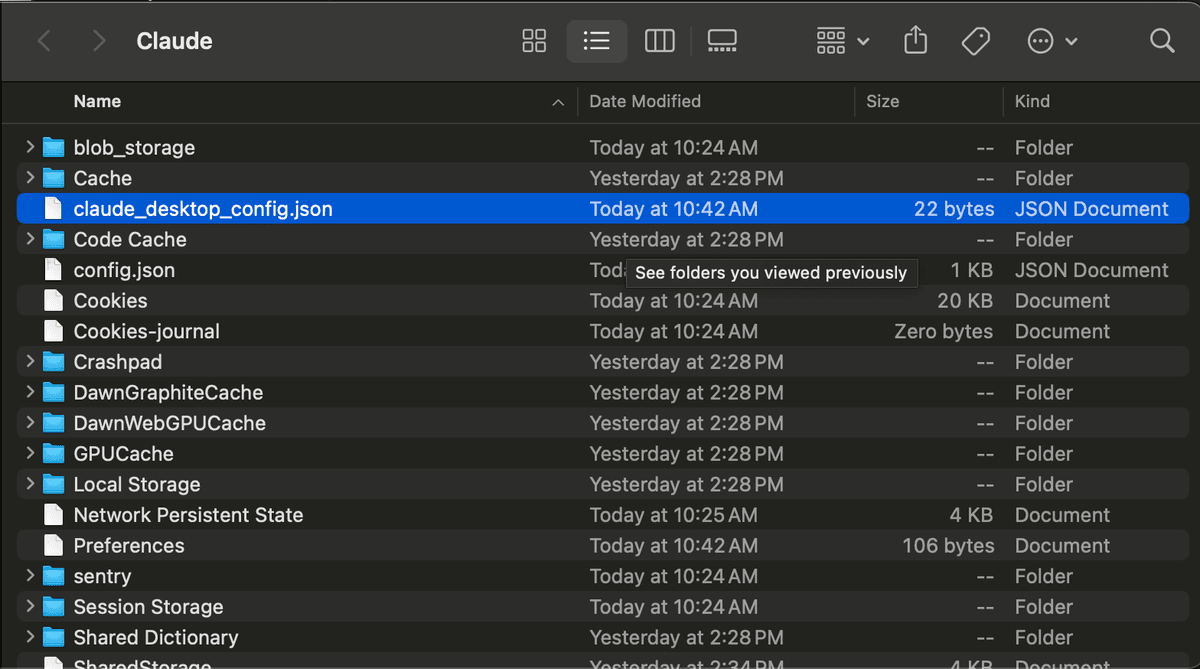This screenshot has width=1200, height=669.
Task: Select the Cookies-journal file name
Action: pyautogui.click(x=146, y=331)
